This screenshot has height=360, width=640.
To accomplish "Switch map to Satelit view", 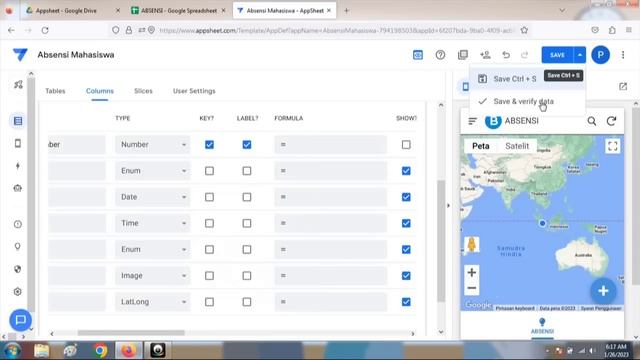I will 517,146.
